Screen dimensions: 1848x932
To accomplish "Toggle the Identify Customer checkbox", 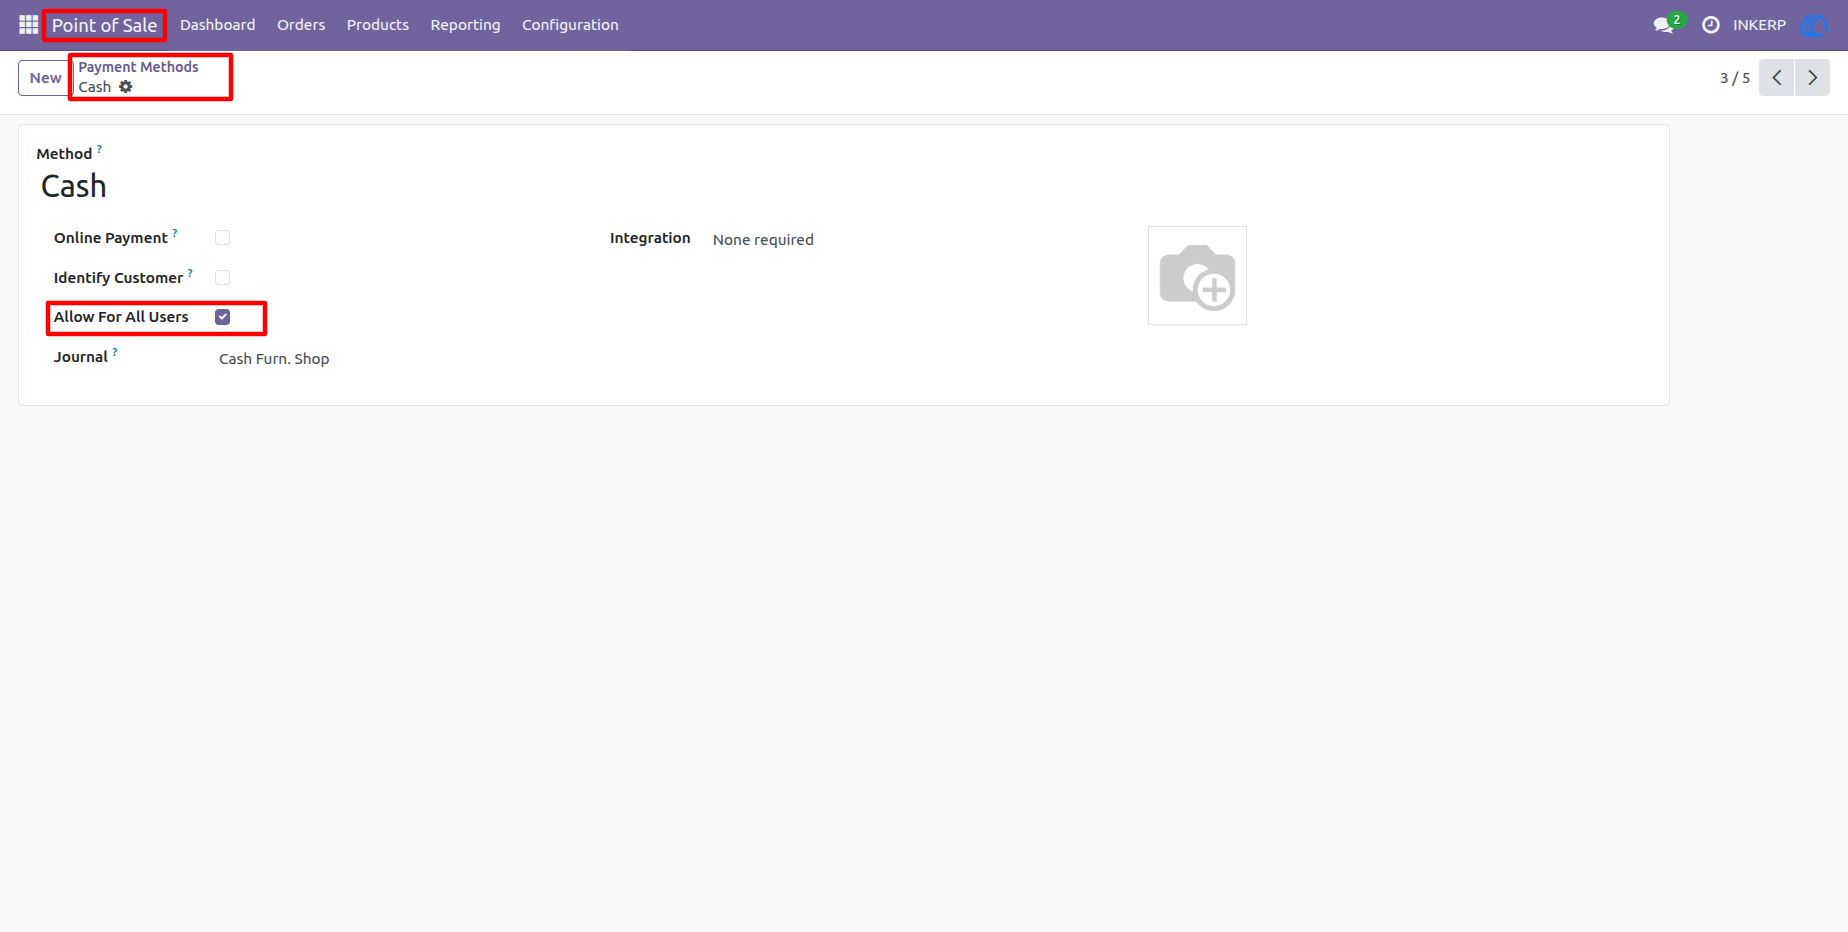I will pyautogui.click(x=222, y=278).
